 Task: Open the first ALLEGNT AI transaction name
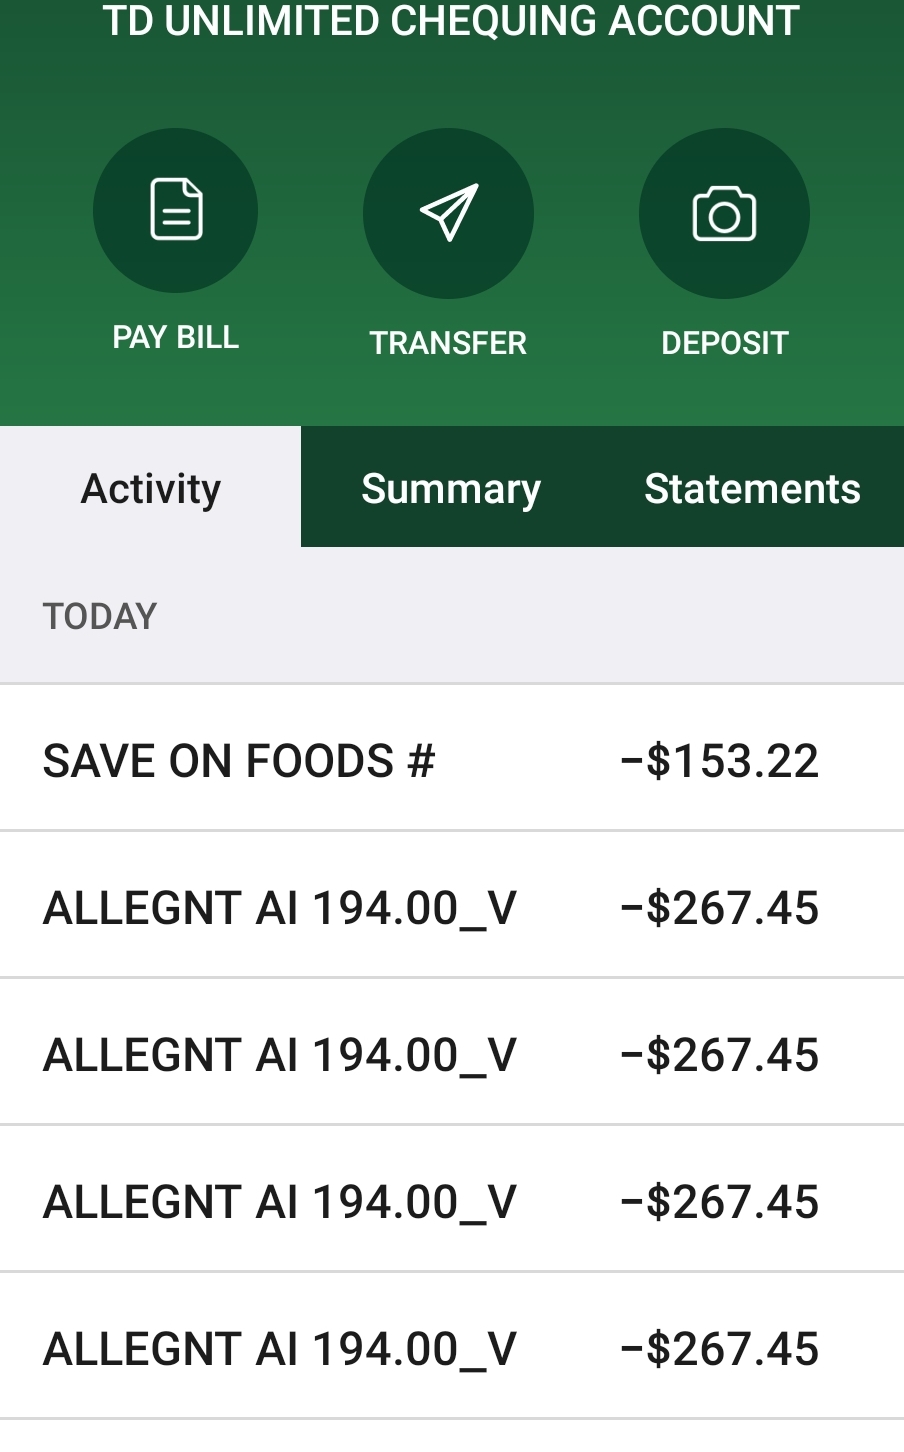[280, 908]
